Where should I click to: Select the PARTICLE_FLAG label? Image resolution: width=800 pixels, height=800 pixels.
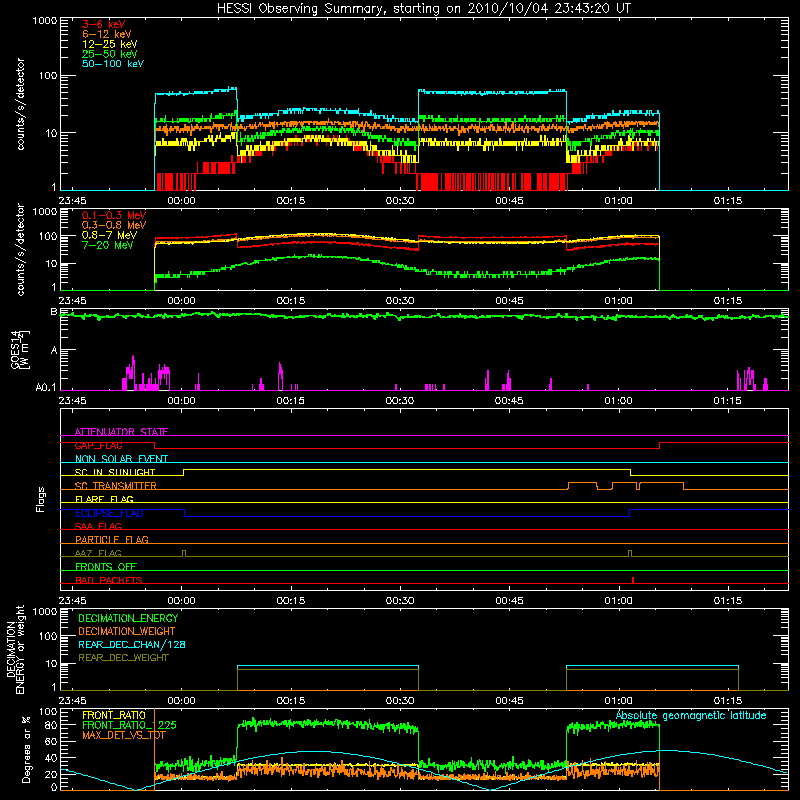pyautogui.click(x=112, y=539)
